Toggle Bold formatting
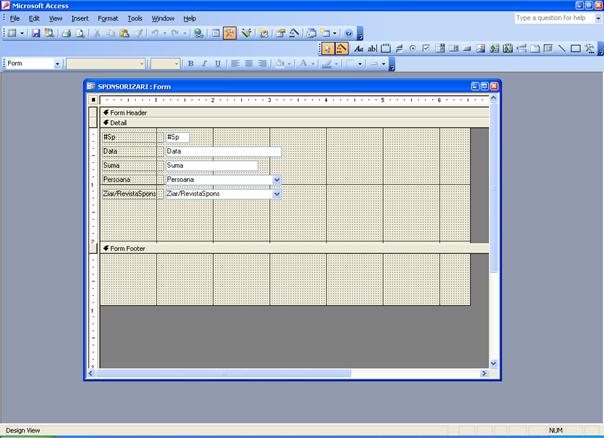 pos(190,63)
